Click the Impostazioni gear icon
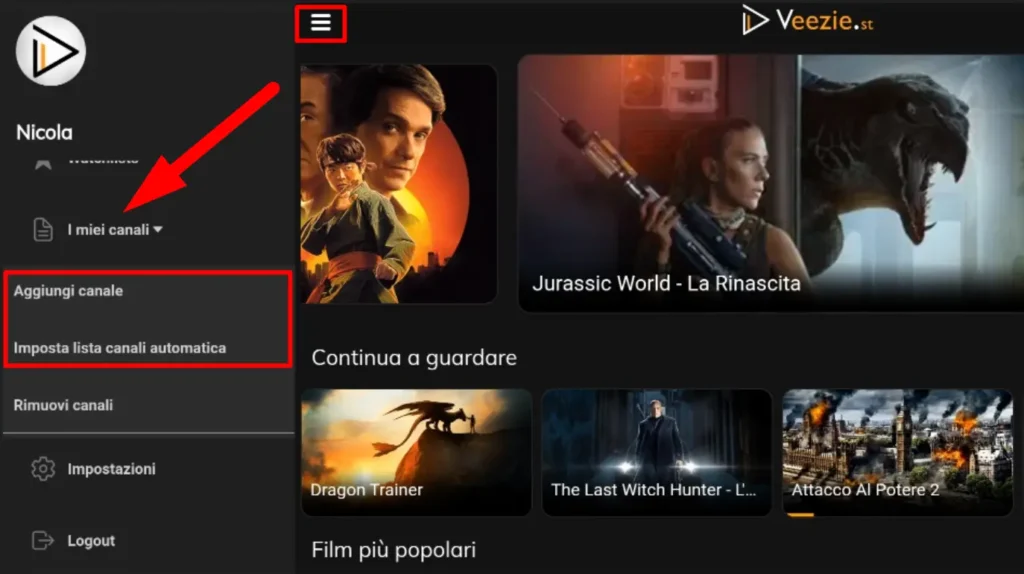 43,469
